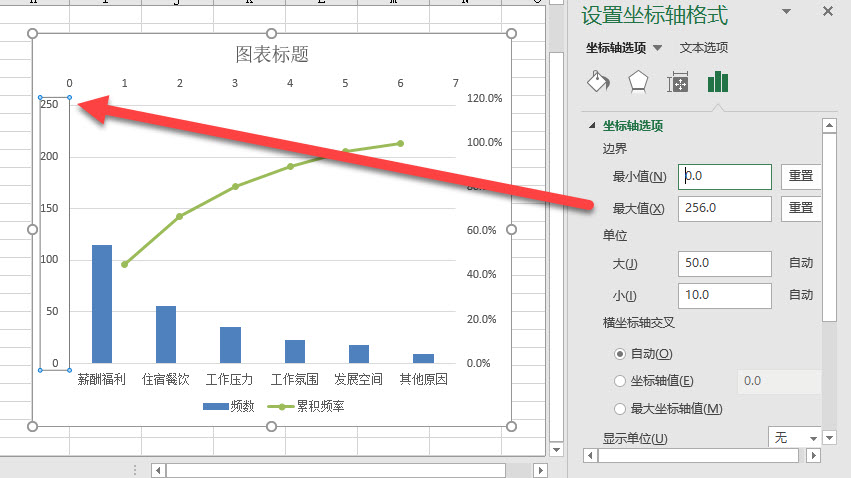Switch to the 坐标轴选项 tab
Image resolution: width=851 pixels, height=478 pixels.
[x=616, y=48]
